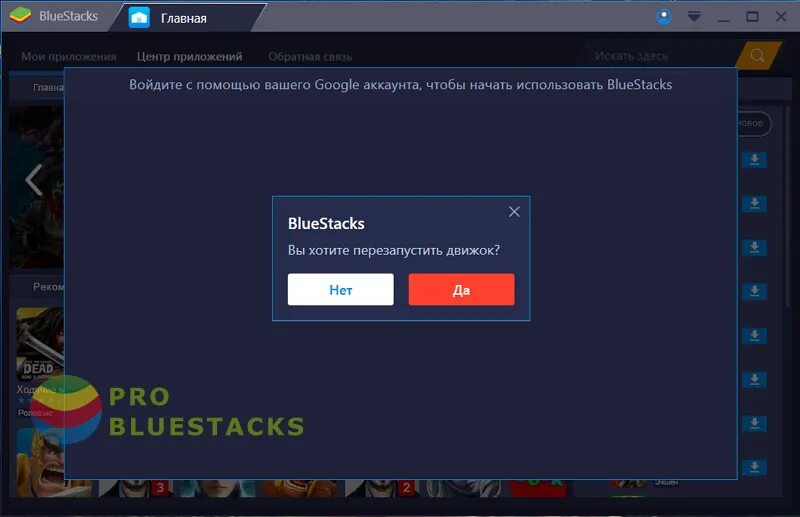
Task: Maximize the BlueStacks window
Action: click(752, 16)
